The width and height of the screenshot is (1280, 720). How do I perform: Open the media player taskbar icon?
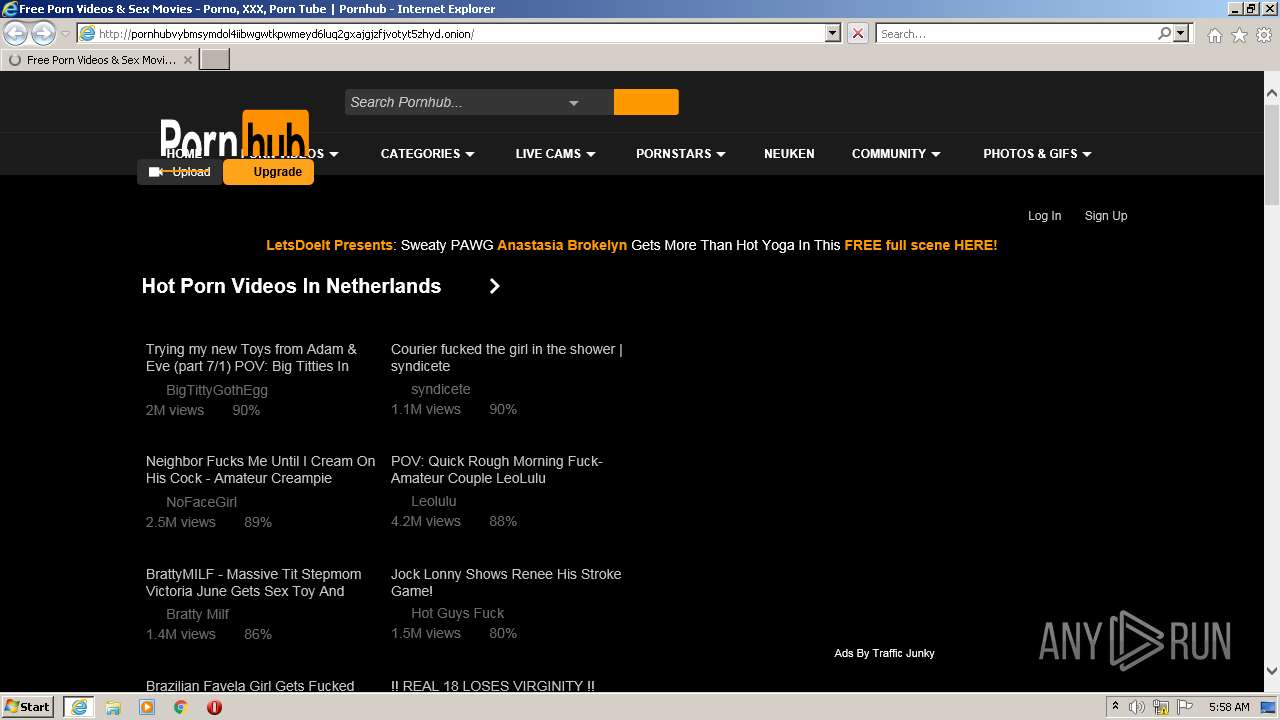point(147,707)
